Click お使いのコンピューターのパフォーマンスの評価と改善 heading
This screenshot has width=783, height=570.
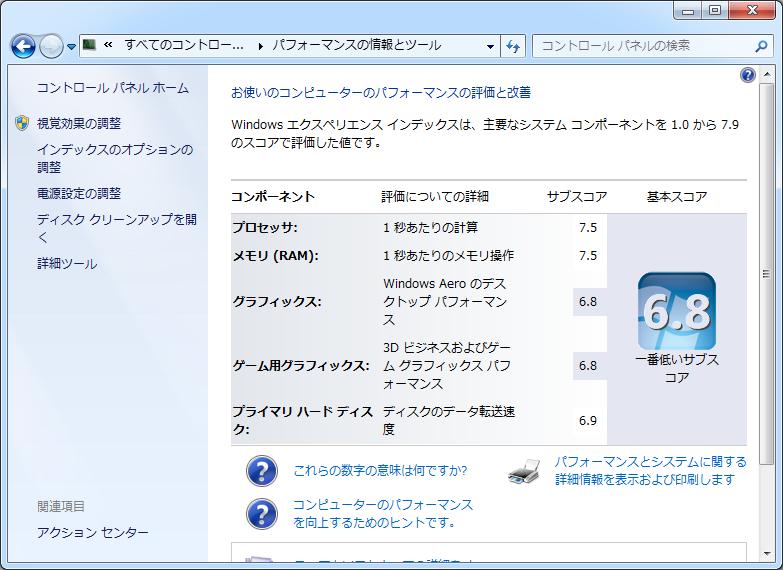click(x=381, y=92)
